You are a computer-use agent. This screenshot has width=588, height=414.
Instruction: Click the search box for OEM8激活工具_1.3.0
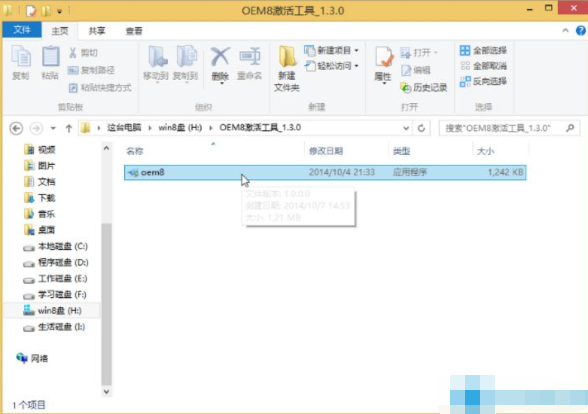click(x=509, y=128)
